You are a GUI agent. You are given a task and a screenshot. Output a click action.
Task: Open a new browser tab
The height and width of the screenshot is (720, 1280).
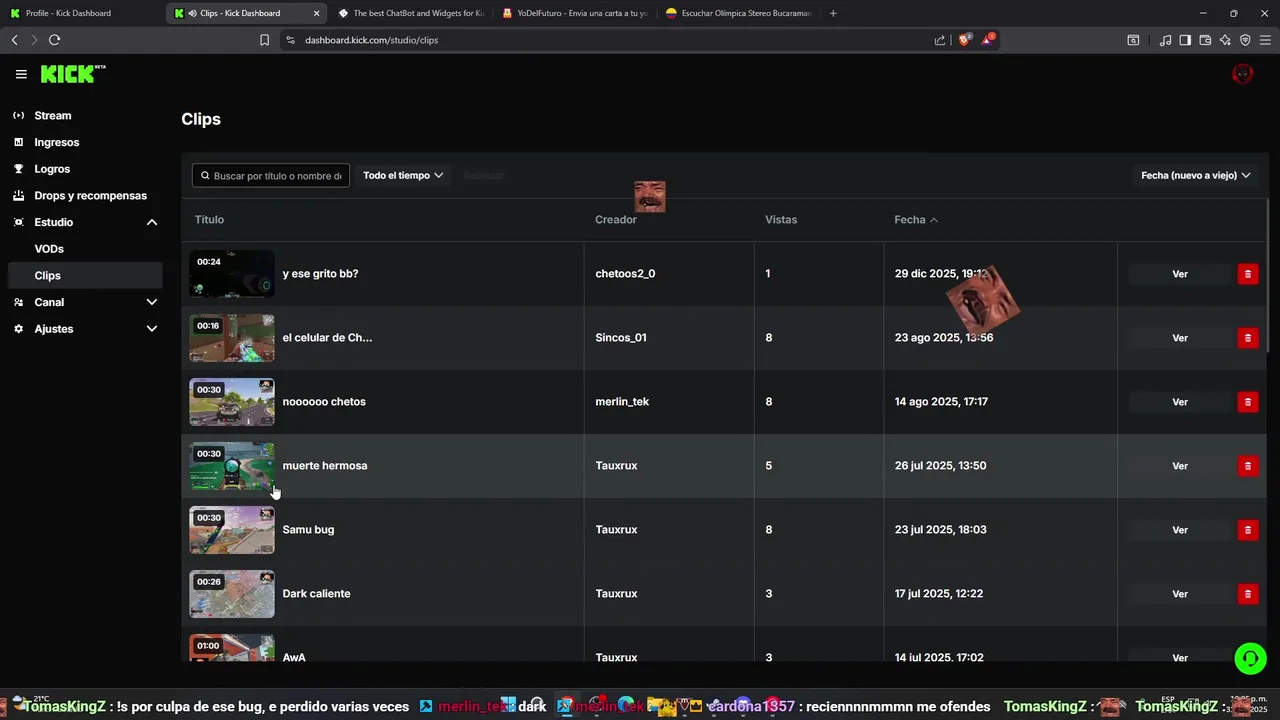point(833,13)
